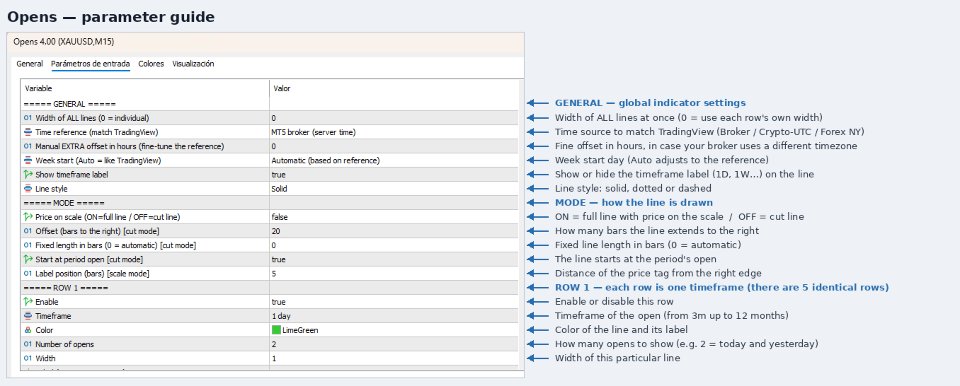The height and width of the screenshot is (386, 960).
Task: Select the ===== GENERAL ===== section row
Action: (269, 104)
